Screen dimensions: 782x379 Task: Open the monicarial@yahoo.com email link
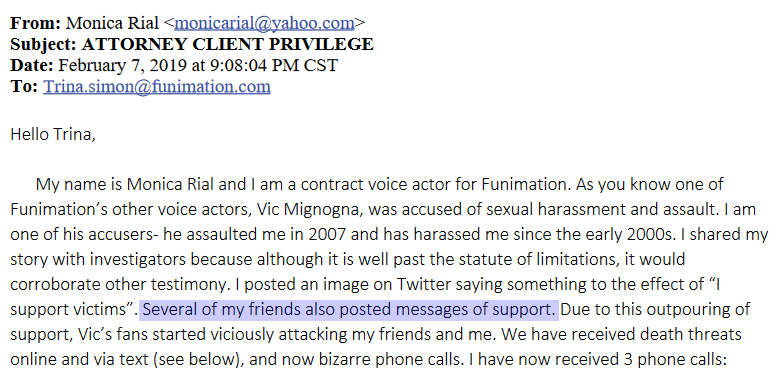pyautogui.click(x=264, y=23)
